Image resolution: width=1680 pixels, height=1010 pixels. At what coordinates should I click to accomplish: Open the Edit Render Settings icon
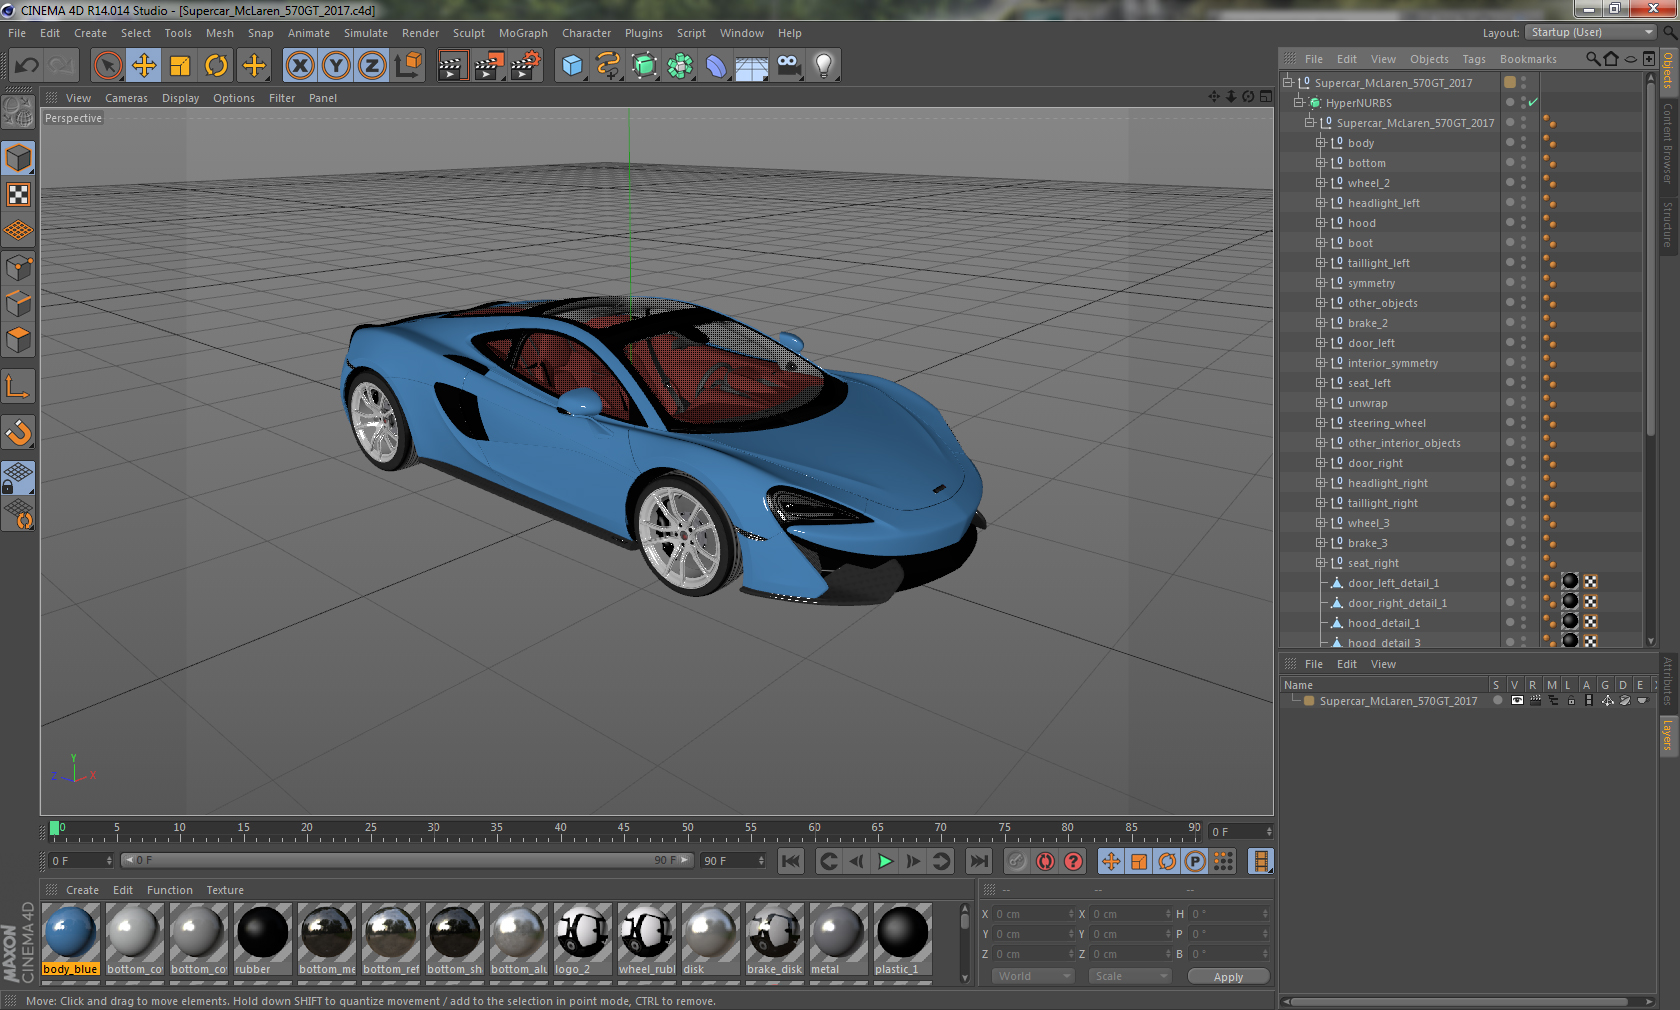tap(526, 66)
